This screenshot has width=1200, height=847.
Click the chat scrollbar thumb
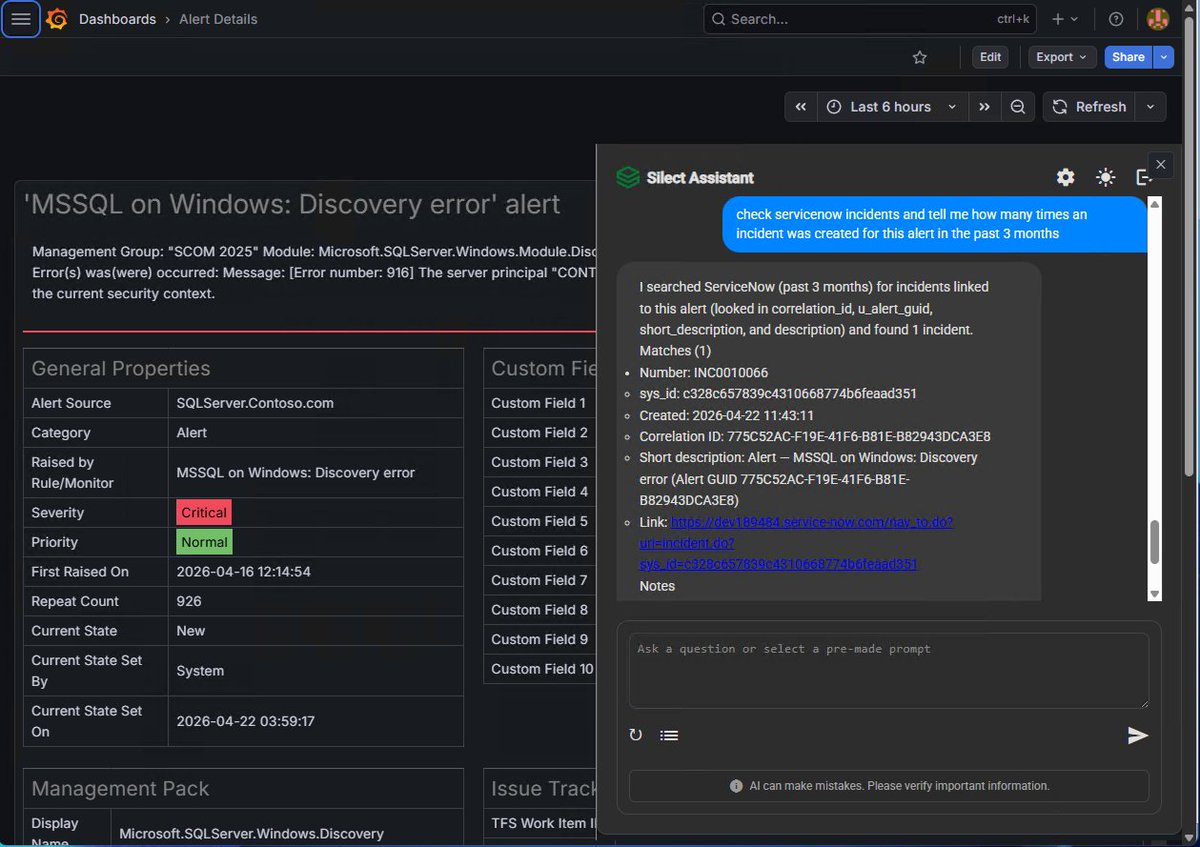pos(1155,542)
